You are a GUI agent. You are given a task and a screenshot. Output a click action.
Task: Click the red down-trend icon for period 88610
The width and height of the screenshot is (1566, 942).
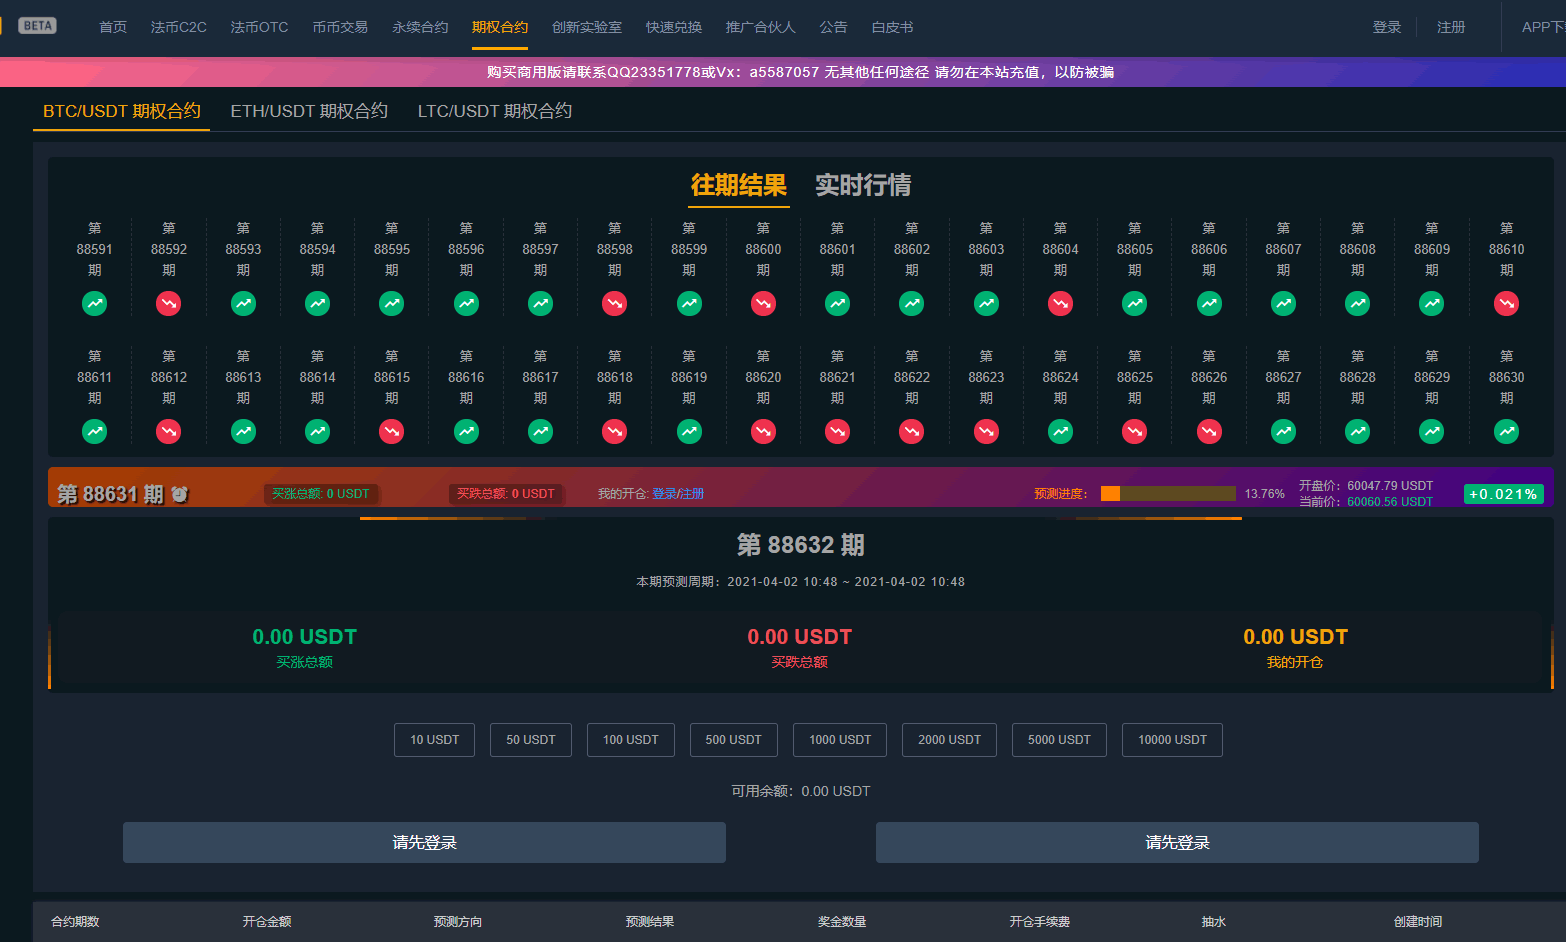tap(1506, 303)
